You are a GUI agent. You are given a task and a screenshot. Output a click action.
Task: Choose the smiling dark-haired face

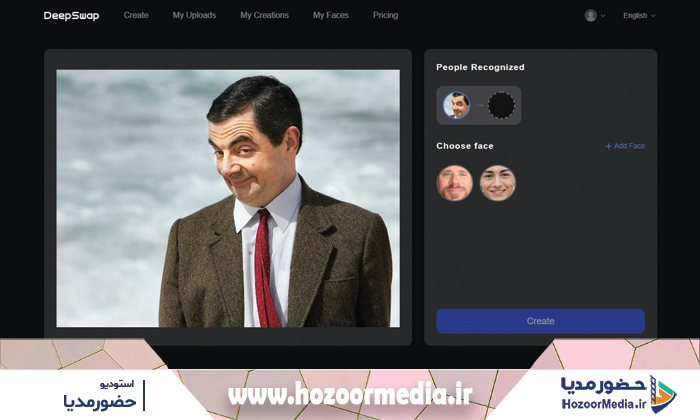498,183
